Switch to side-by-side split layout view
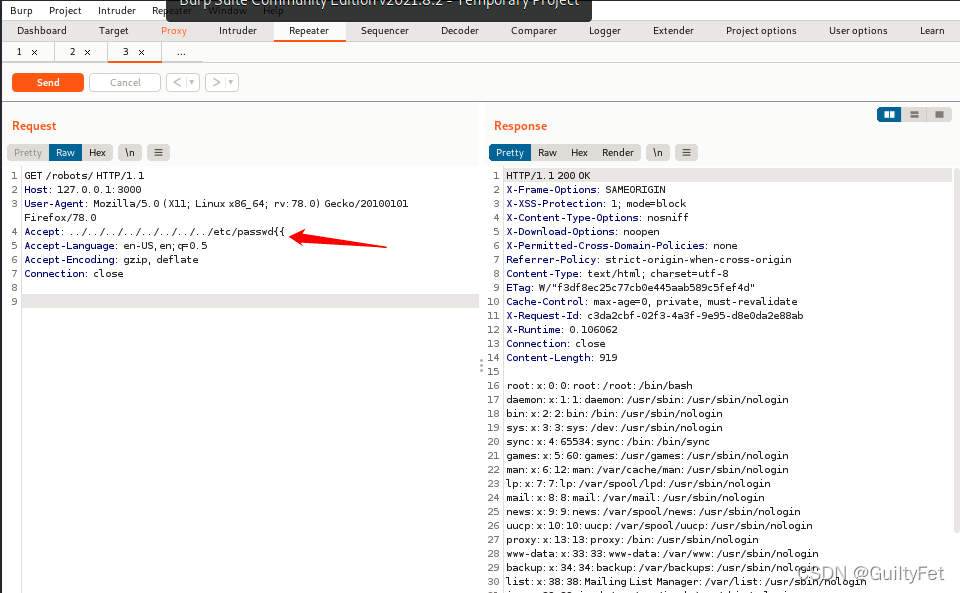960x593 pixels. pos(889,114)
